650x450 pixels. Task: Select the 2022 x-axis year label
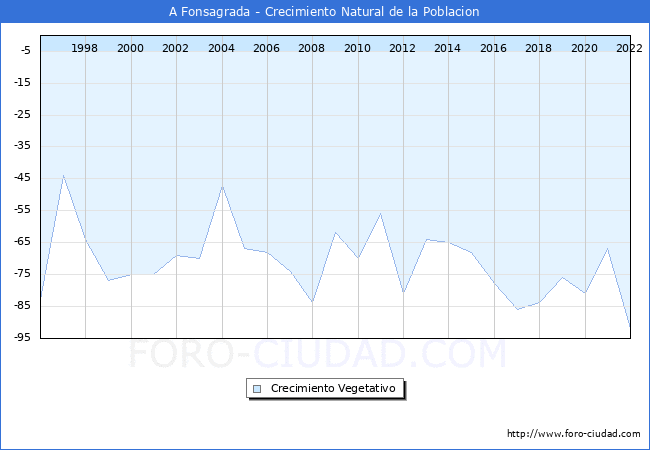click(x=629, y=48)
